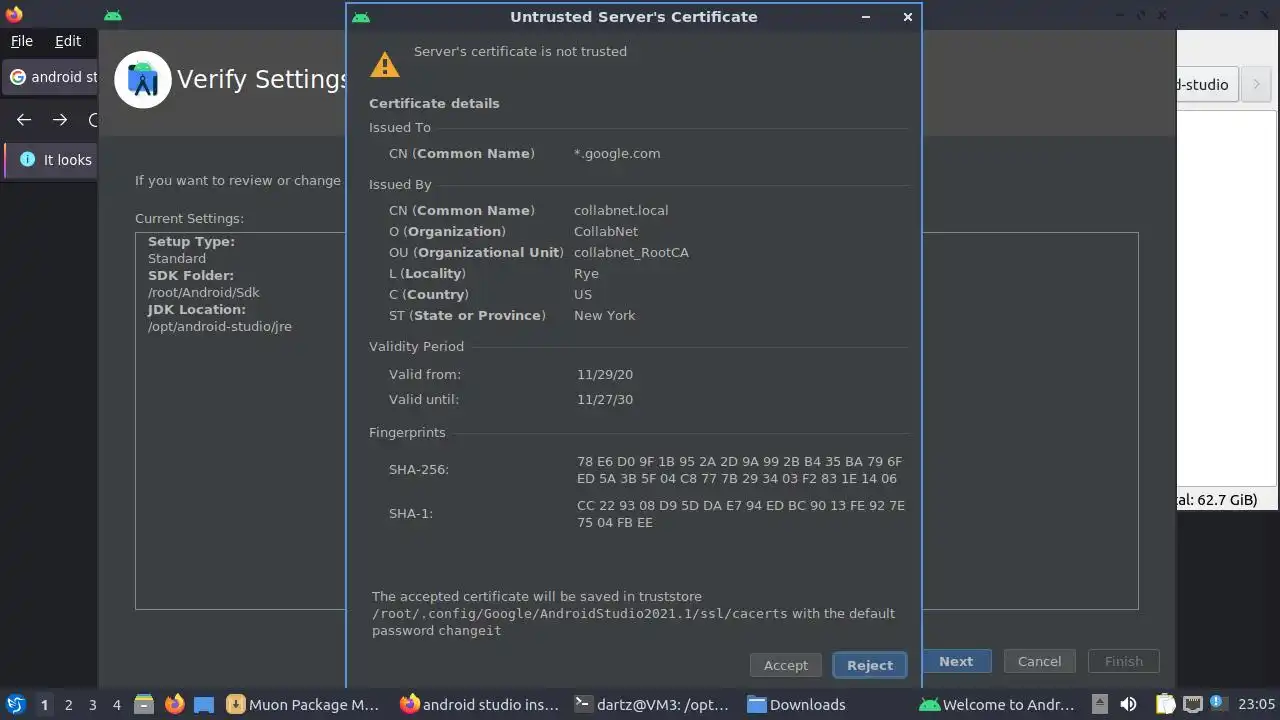Click the notification info icon in system tray
The image size is (1280, 720).
[x=1218, y=703]
